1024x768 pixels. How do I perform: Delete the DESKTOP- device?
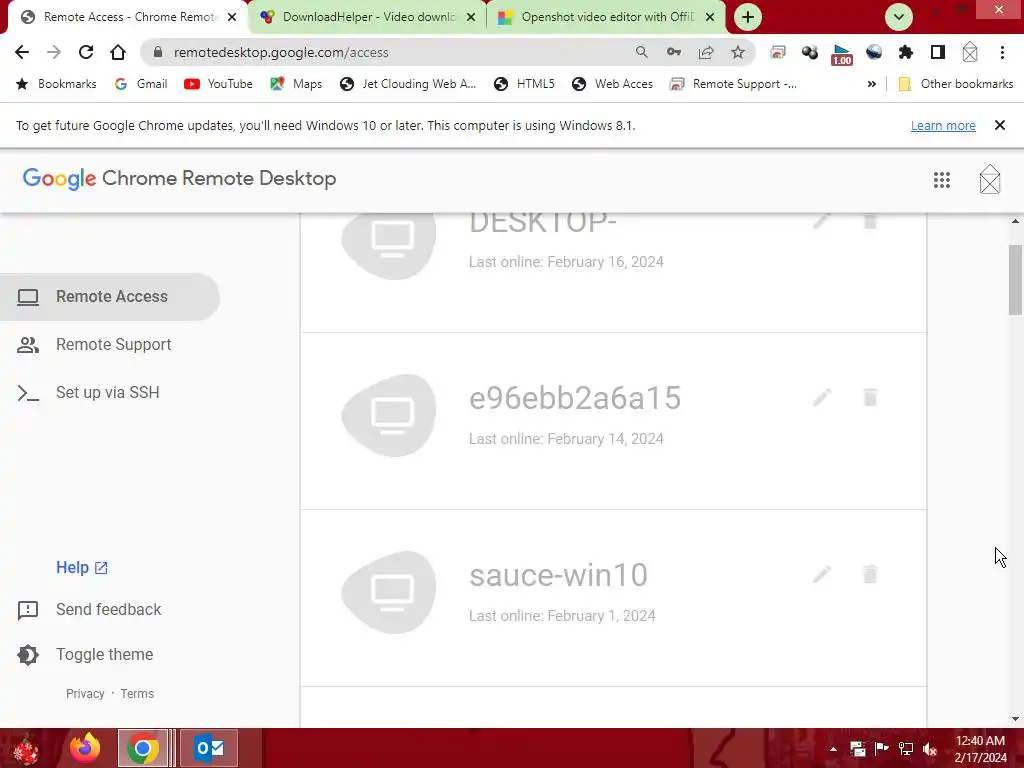pos(870,221)
